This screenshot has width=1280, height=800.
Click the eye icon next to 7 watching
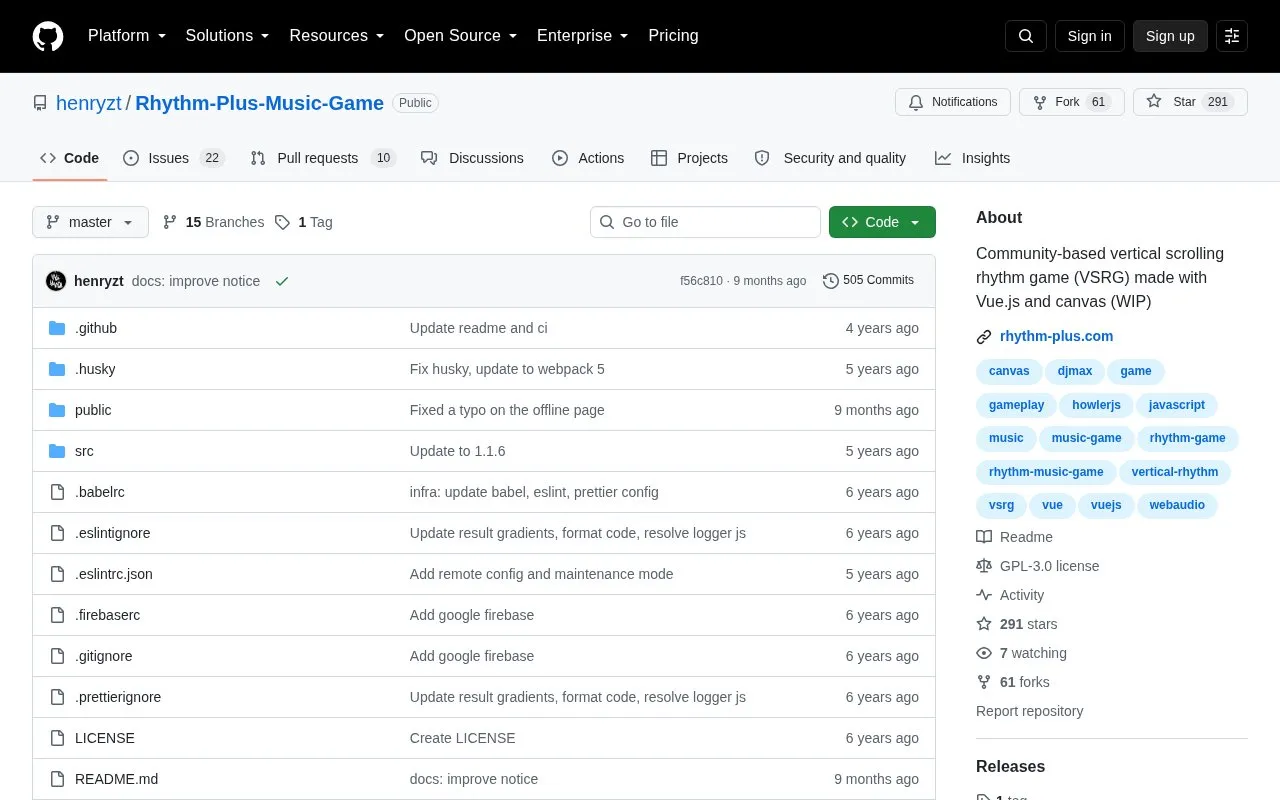pos(984,653)
